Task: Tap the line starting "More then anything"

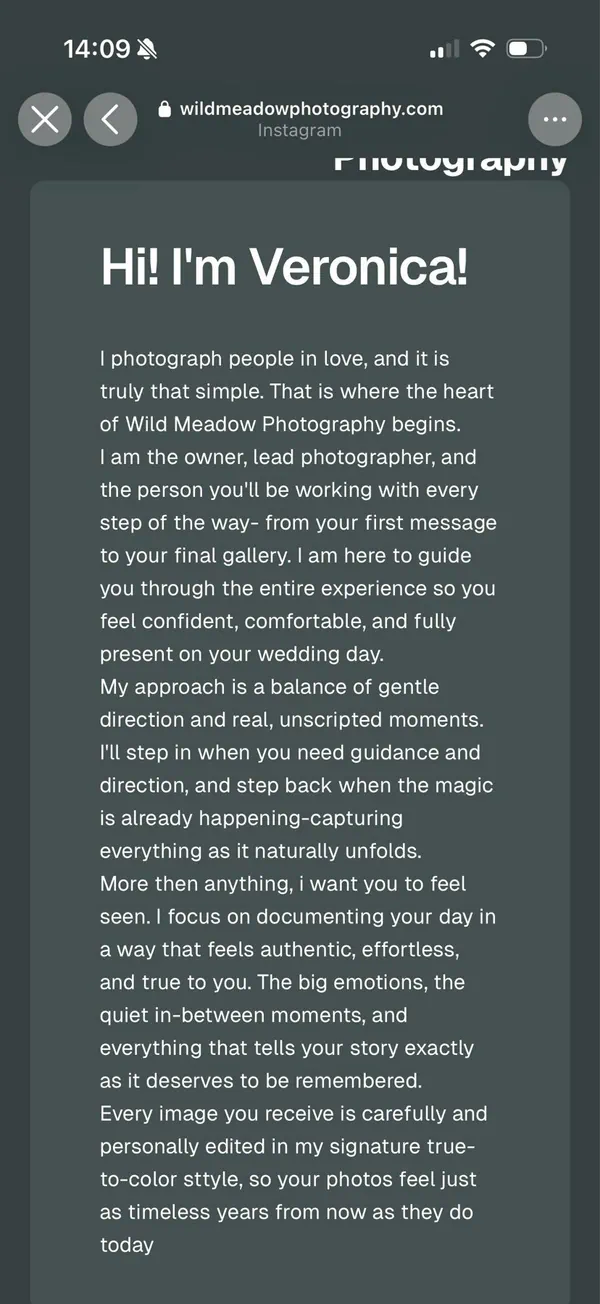Action: click(x=283, y=884)
